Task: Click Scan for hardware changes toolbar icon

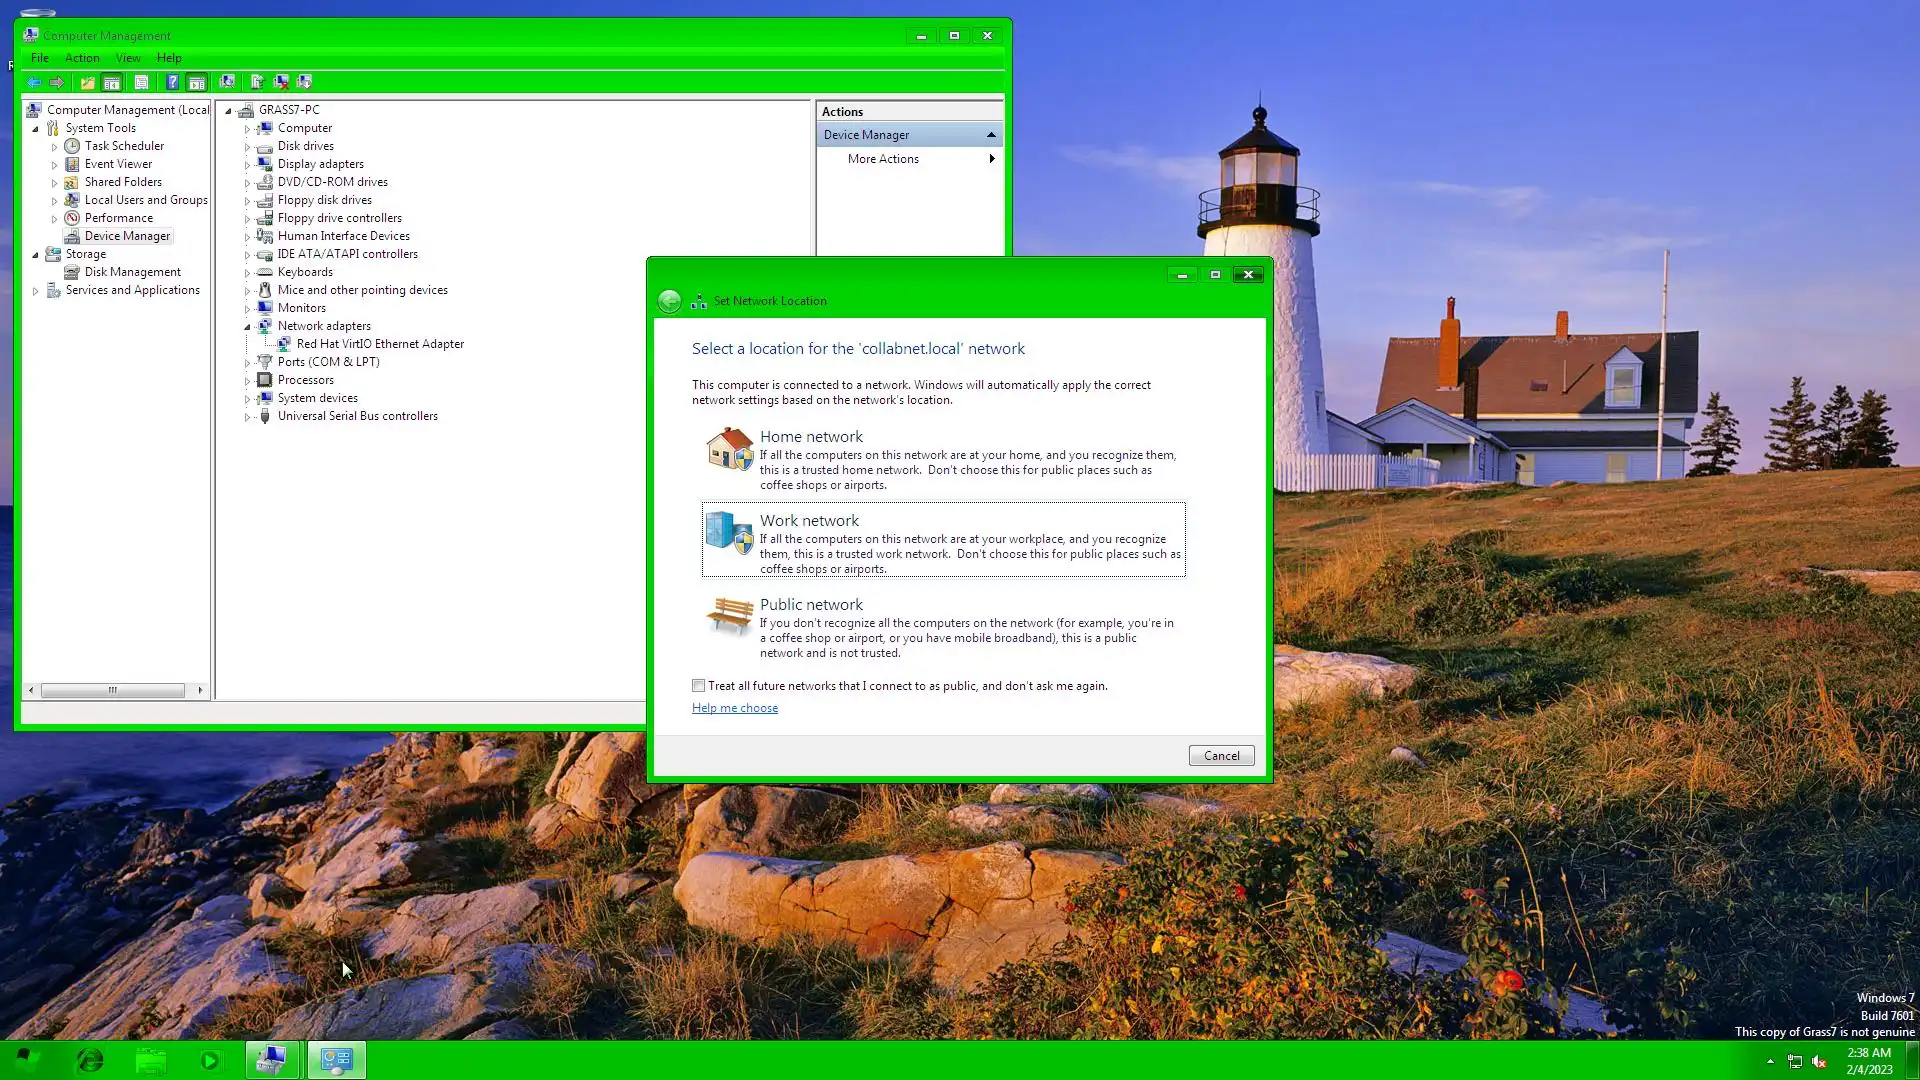Action: click(x=227, y=82)
